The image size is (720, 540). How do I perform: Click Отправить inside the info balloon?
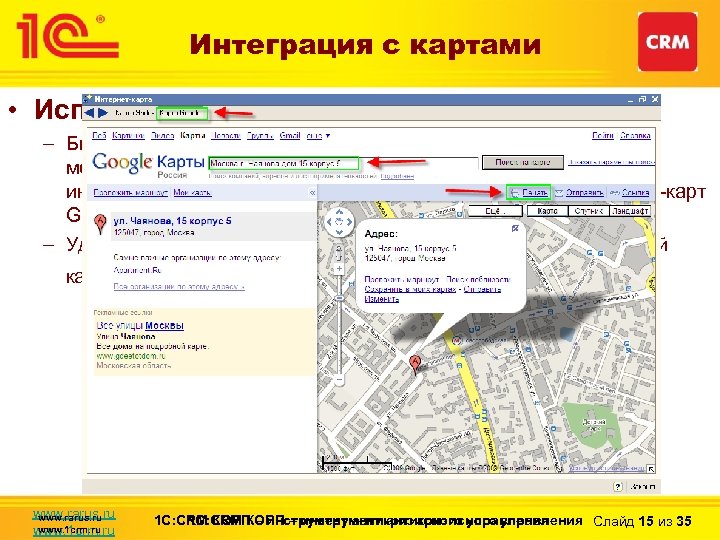coord(482,289)
